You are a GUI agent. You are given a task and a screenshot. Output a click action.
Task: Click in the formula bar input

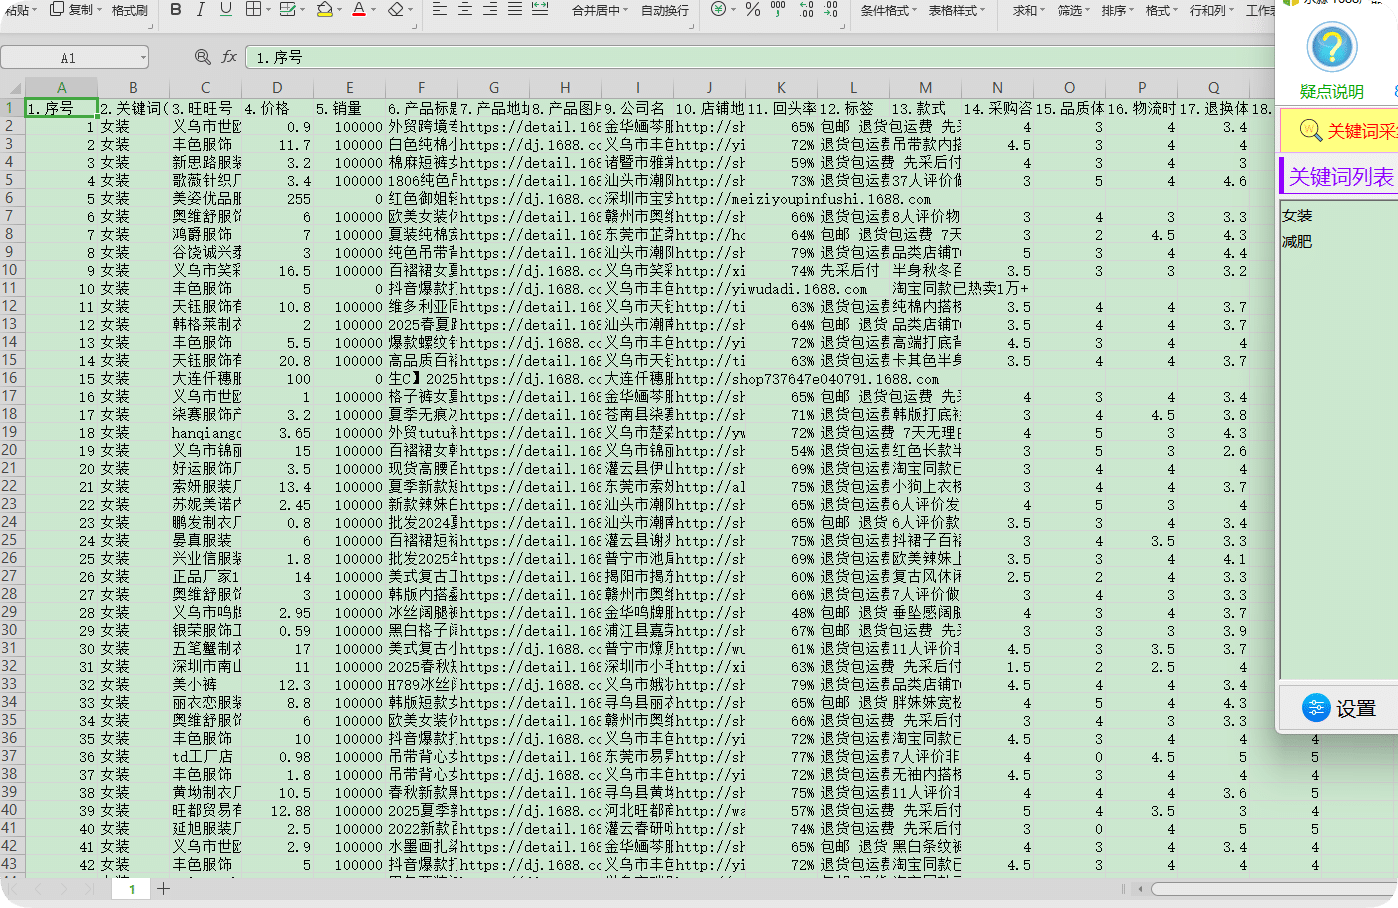[x=760, y=58]
